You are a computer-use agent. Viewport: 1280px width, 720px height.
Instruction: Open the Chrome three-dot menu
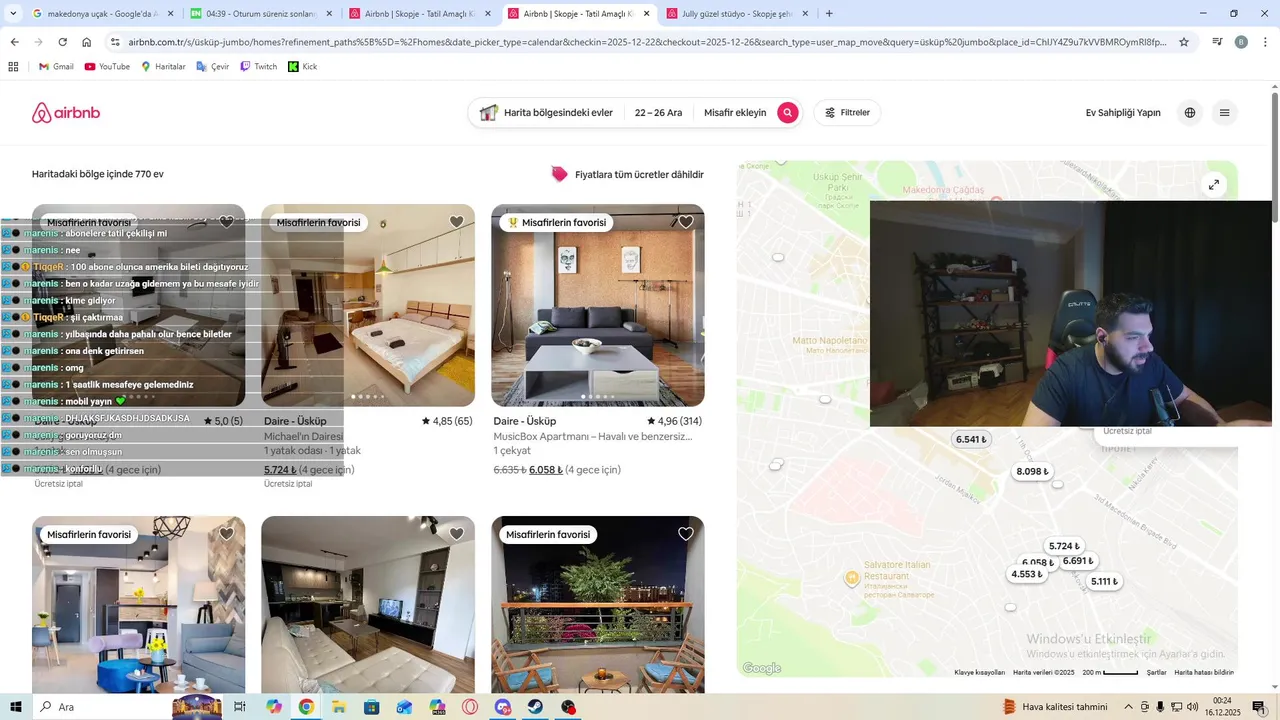(1265, 42)
